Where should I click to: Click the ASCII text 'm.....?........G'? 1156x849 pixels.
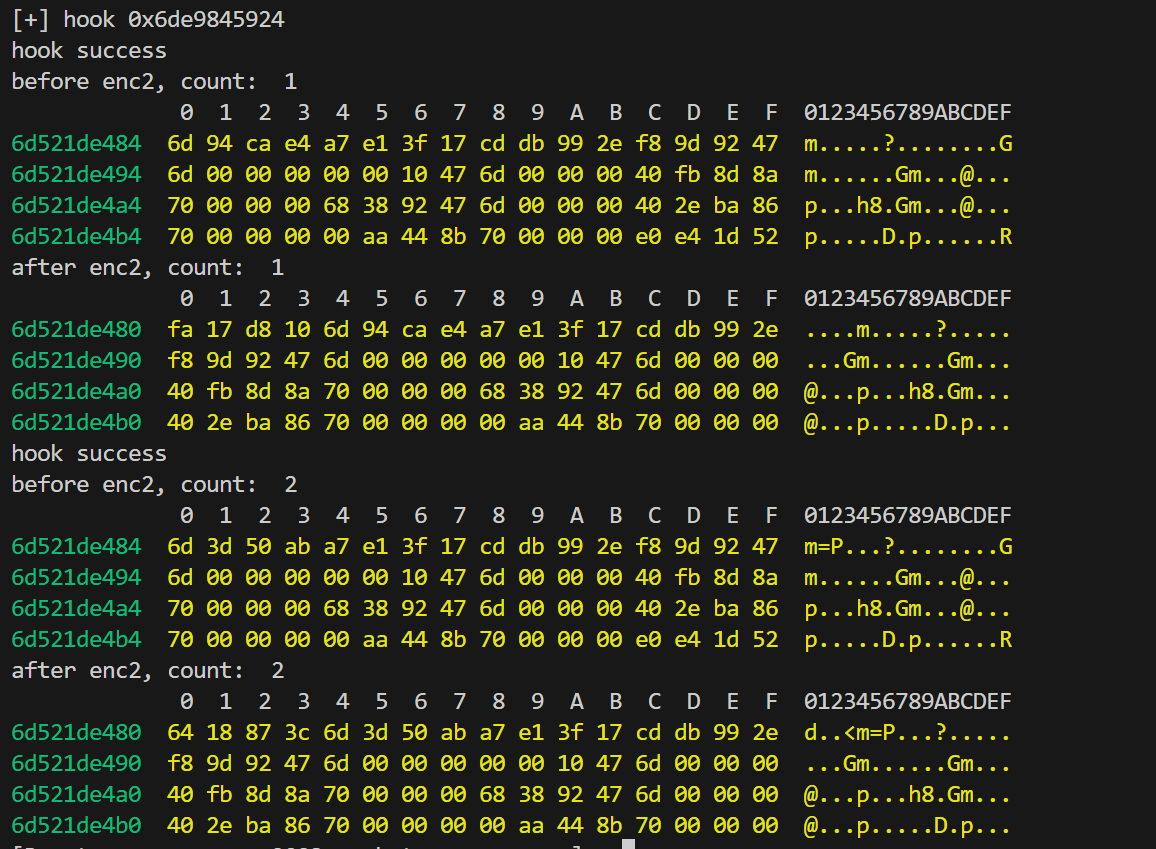[x=907, y=144]
